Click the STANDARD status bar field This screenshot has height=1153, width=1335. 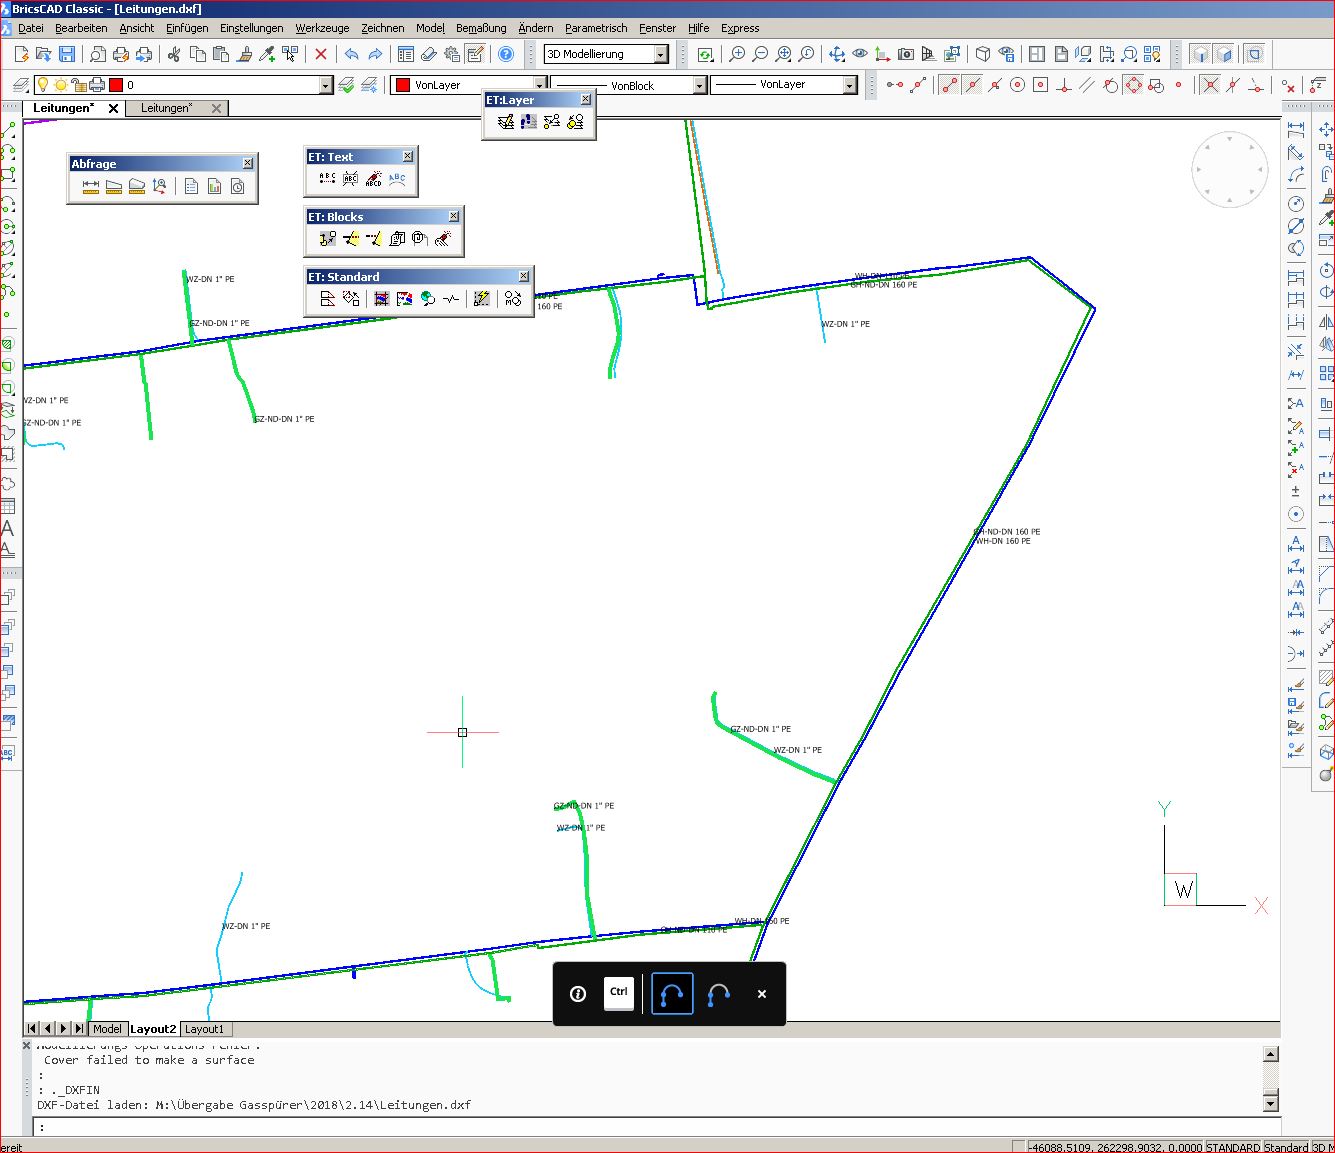pos(1233,1147)
